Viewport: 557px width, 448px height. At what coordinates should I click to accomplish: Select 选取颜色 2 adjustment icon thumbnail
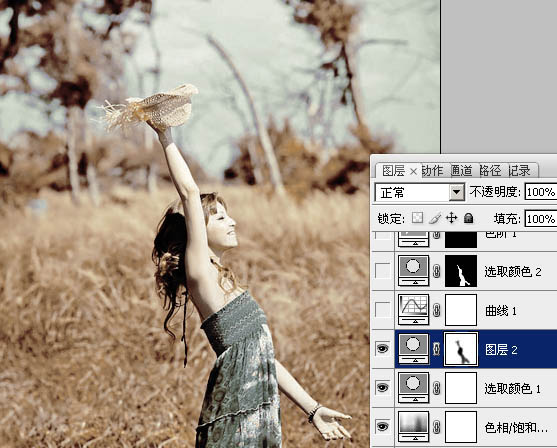pos(413,271)
